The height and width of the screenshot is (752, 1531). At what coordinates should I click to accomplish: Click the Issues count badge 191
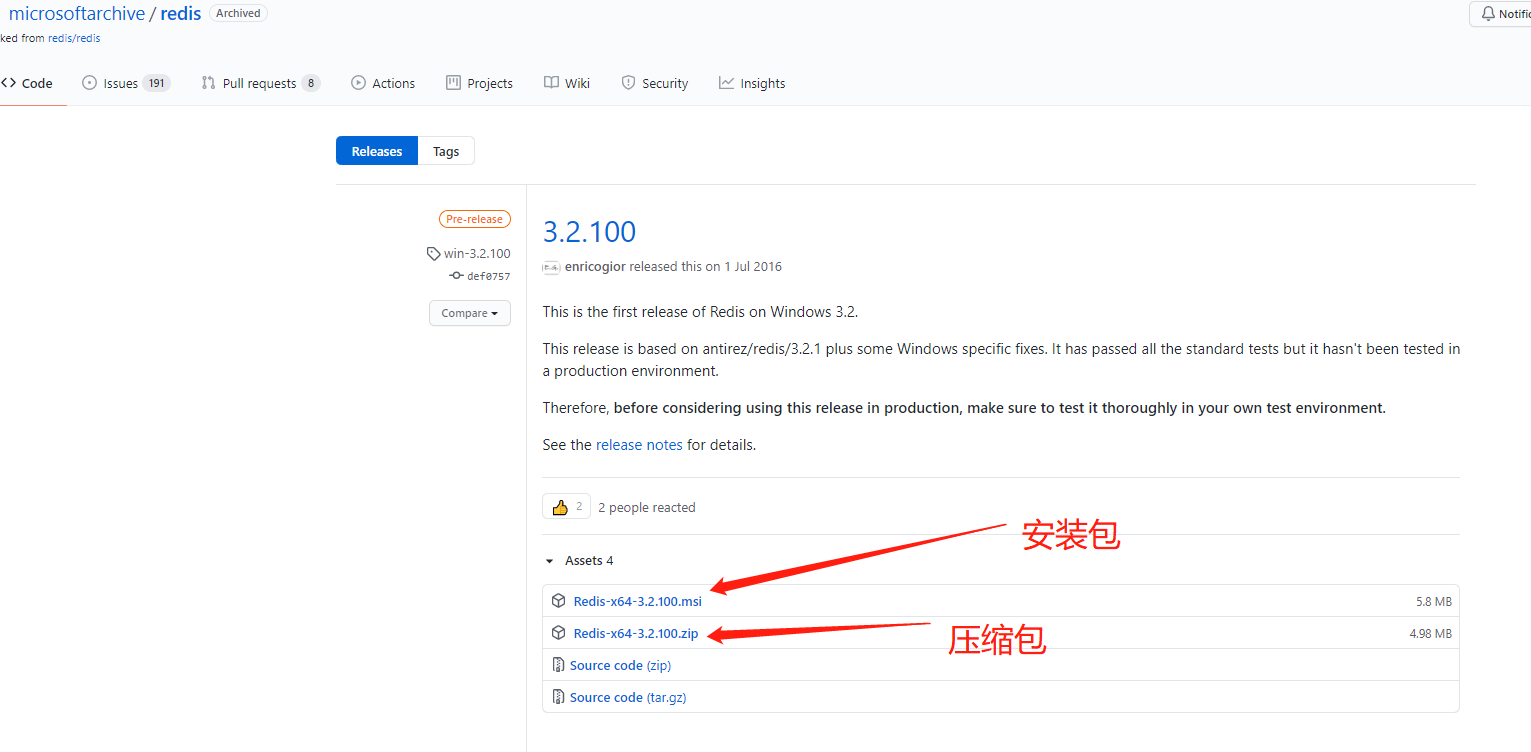pyautogui.click(x=156, y=83)
